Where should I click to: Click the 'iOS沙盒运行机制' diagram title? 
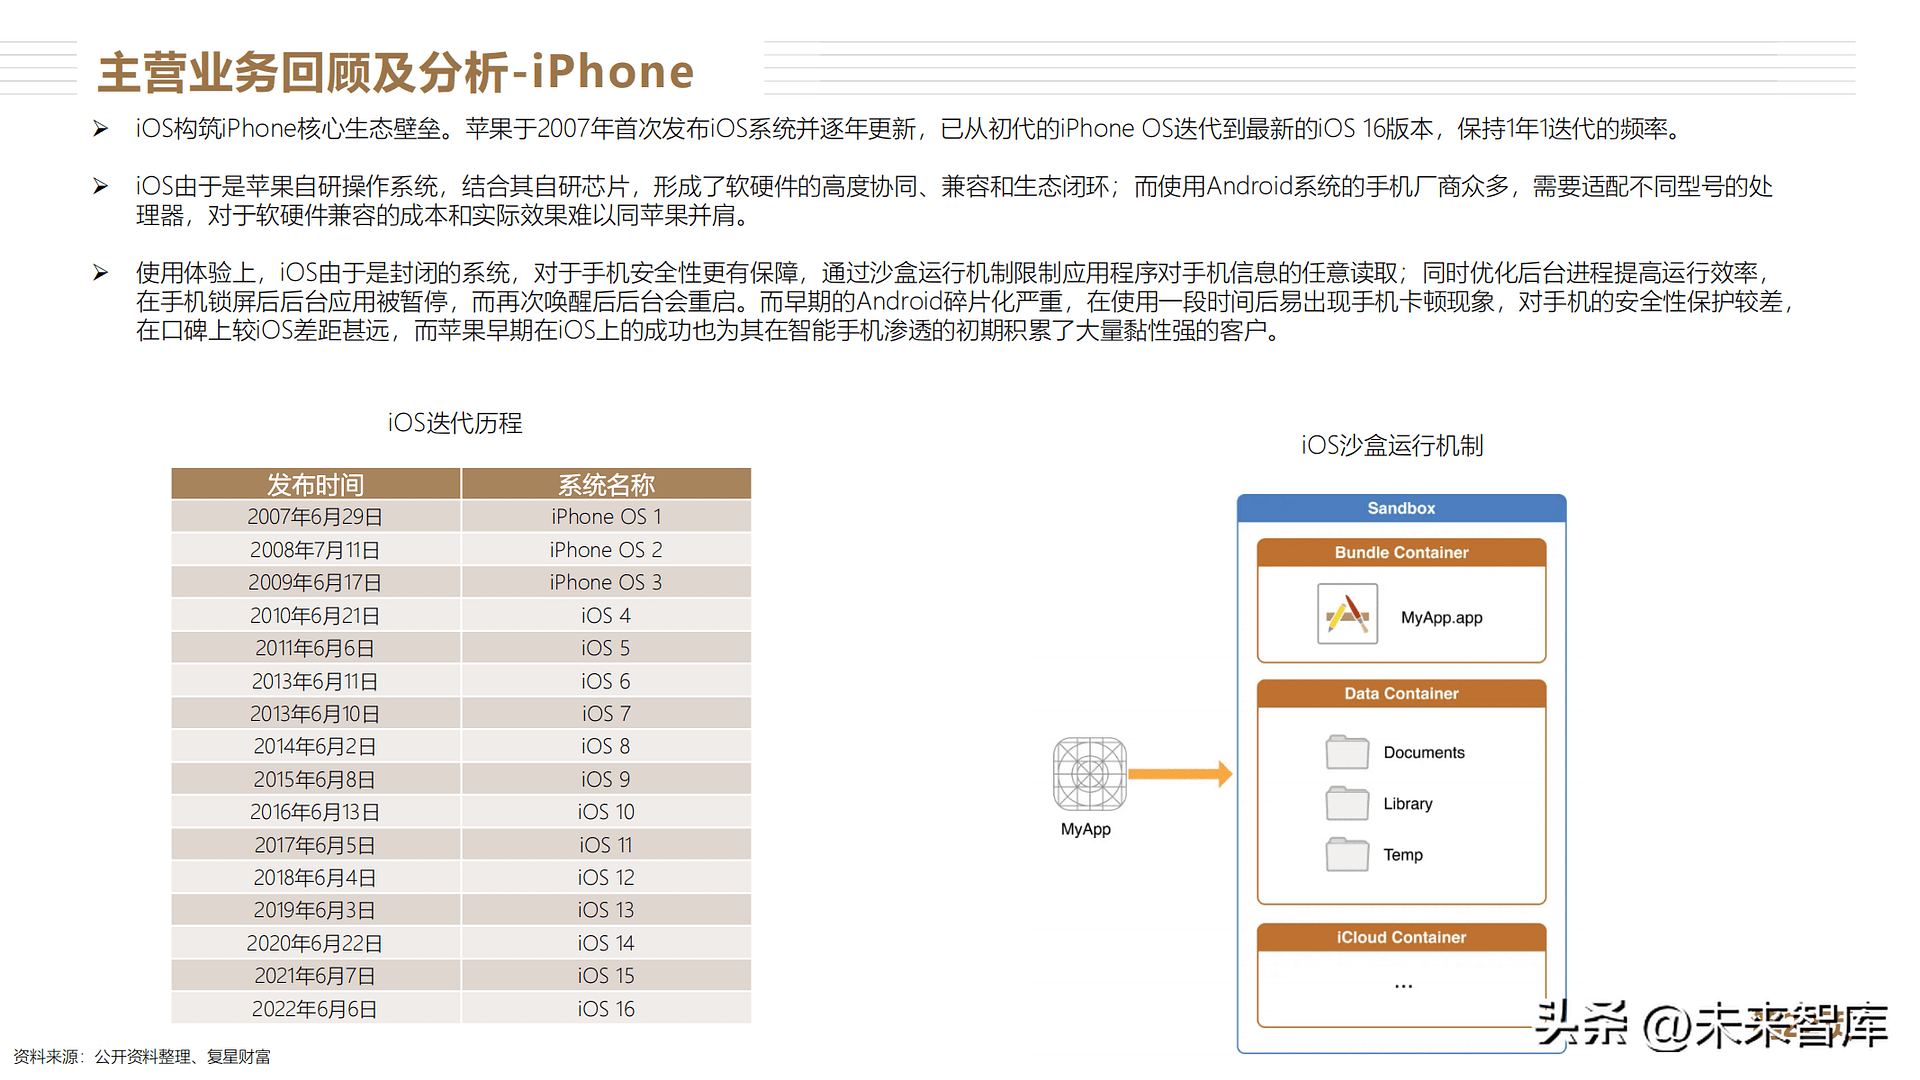1392,445
